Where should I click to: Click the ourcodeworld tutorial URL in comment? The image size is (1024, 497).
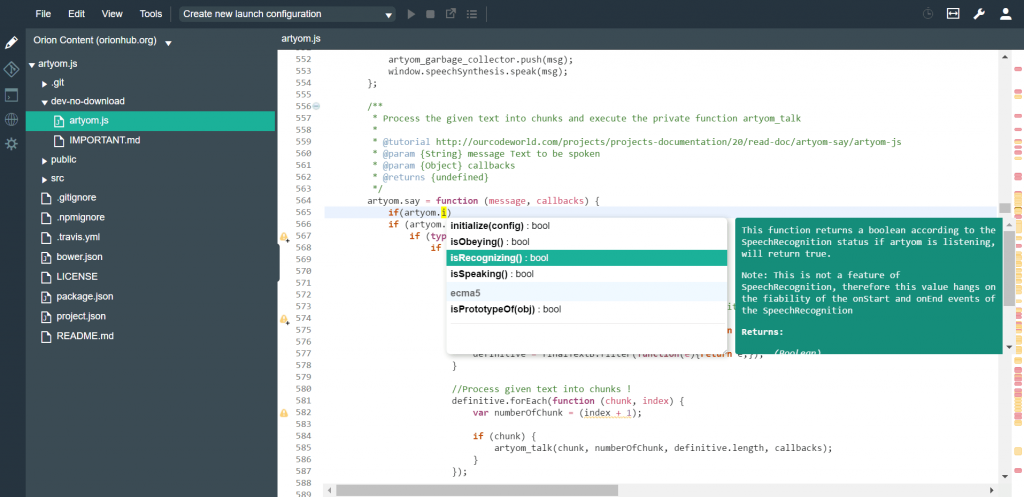click(x=668, y=142)
